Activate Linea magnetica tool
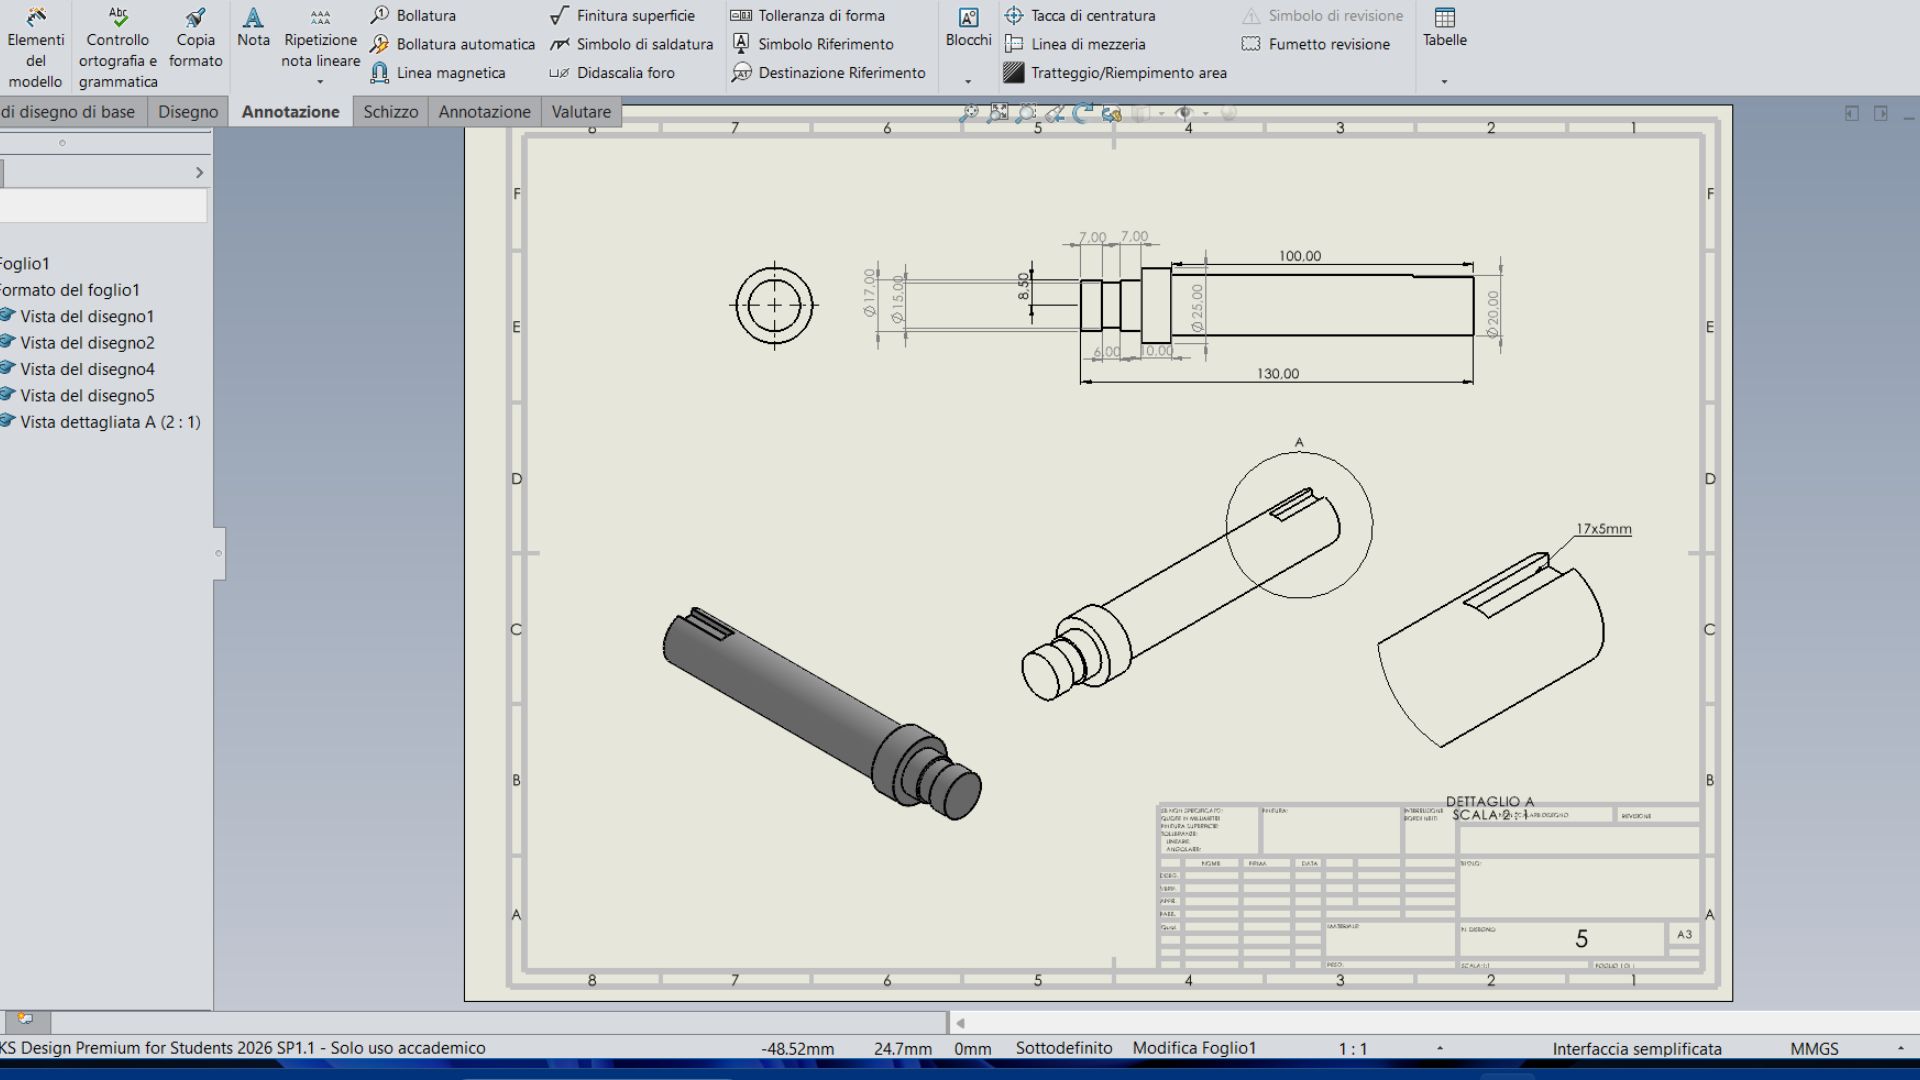This screenshot has width=1920, height=1080. pos(437,73)
